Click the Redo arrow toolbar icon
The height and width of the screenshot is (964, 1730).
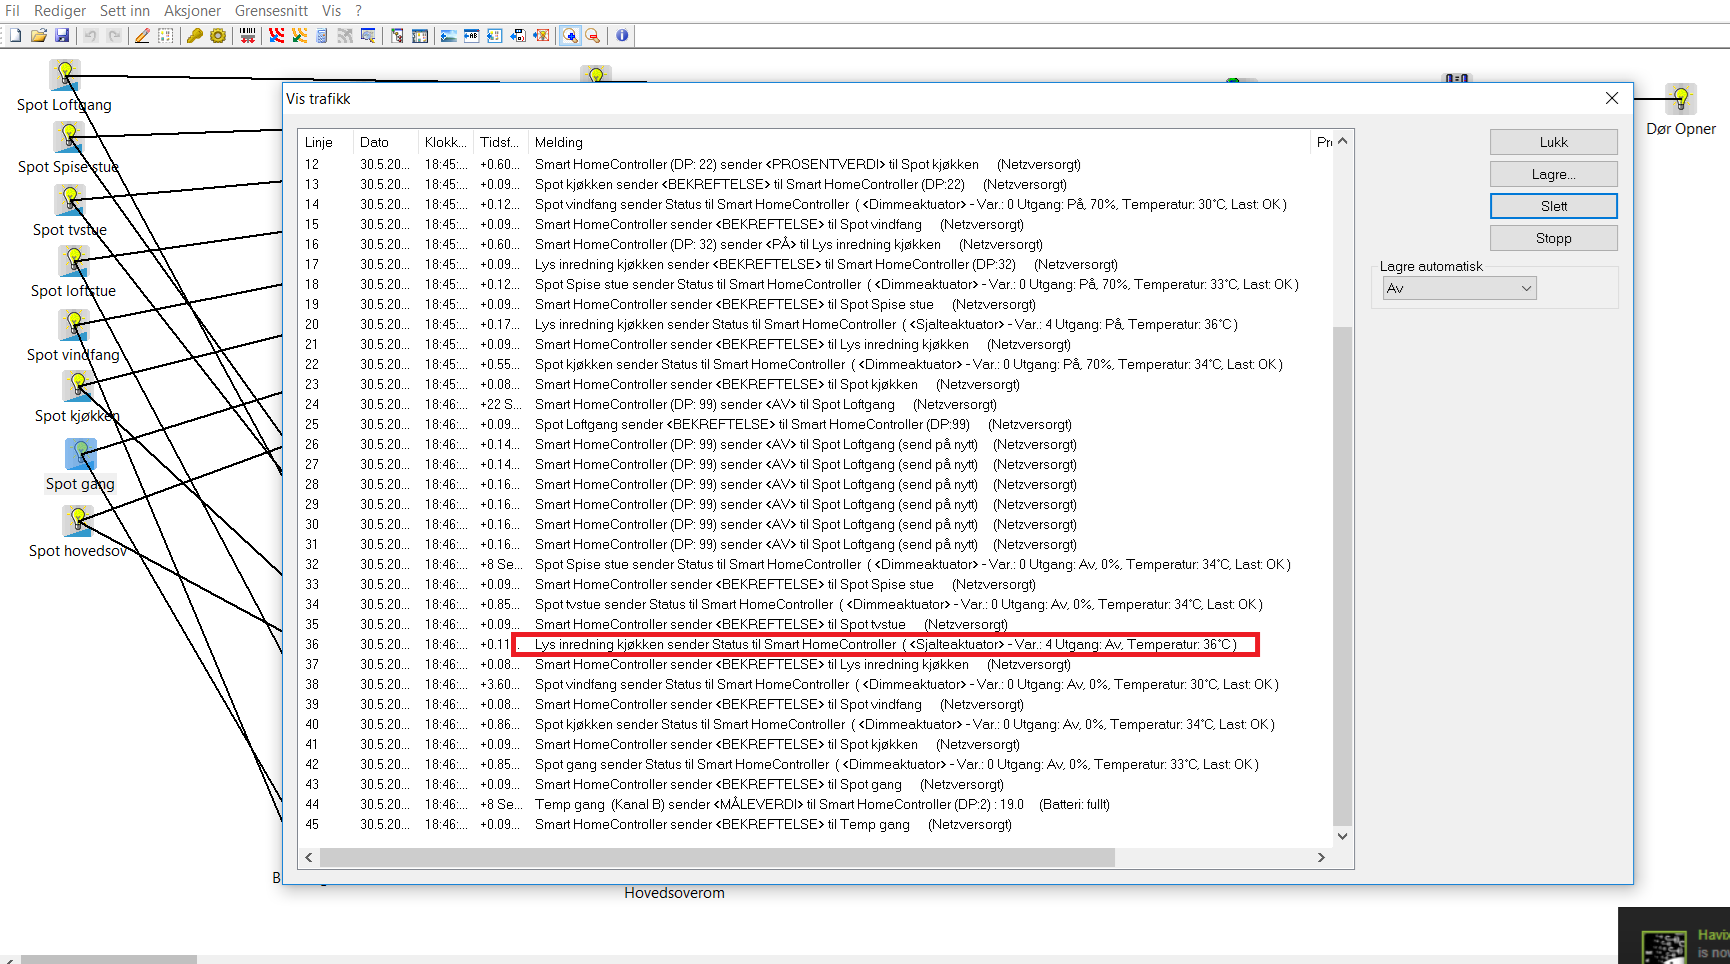click(114, 36)
